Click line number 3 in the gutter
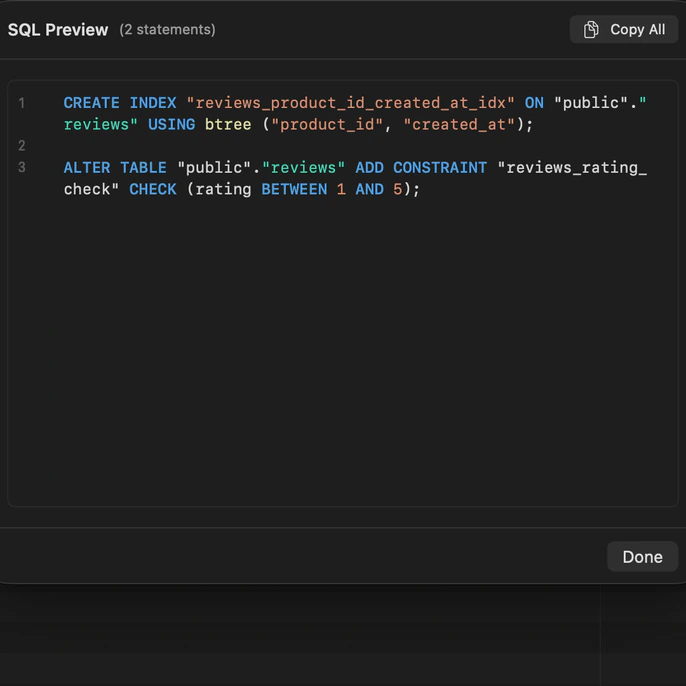The width and height of the screenshot is (686, 686). coord(21,167)
